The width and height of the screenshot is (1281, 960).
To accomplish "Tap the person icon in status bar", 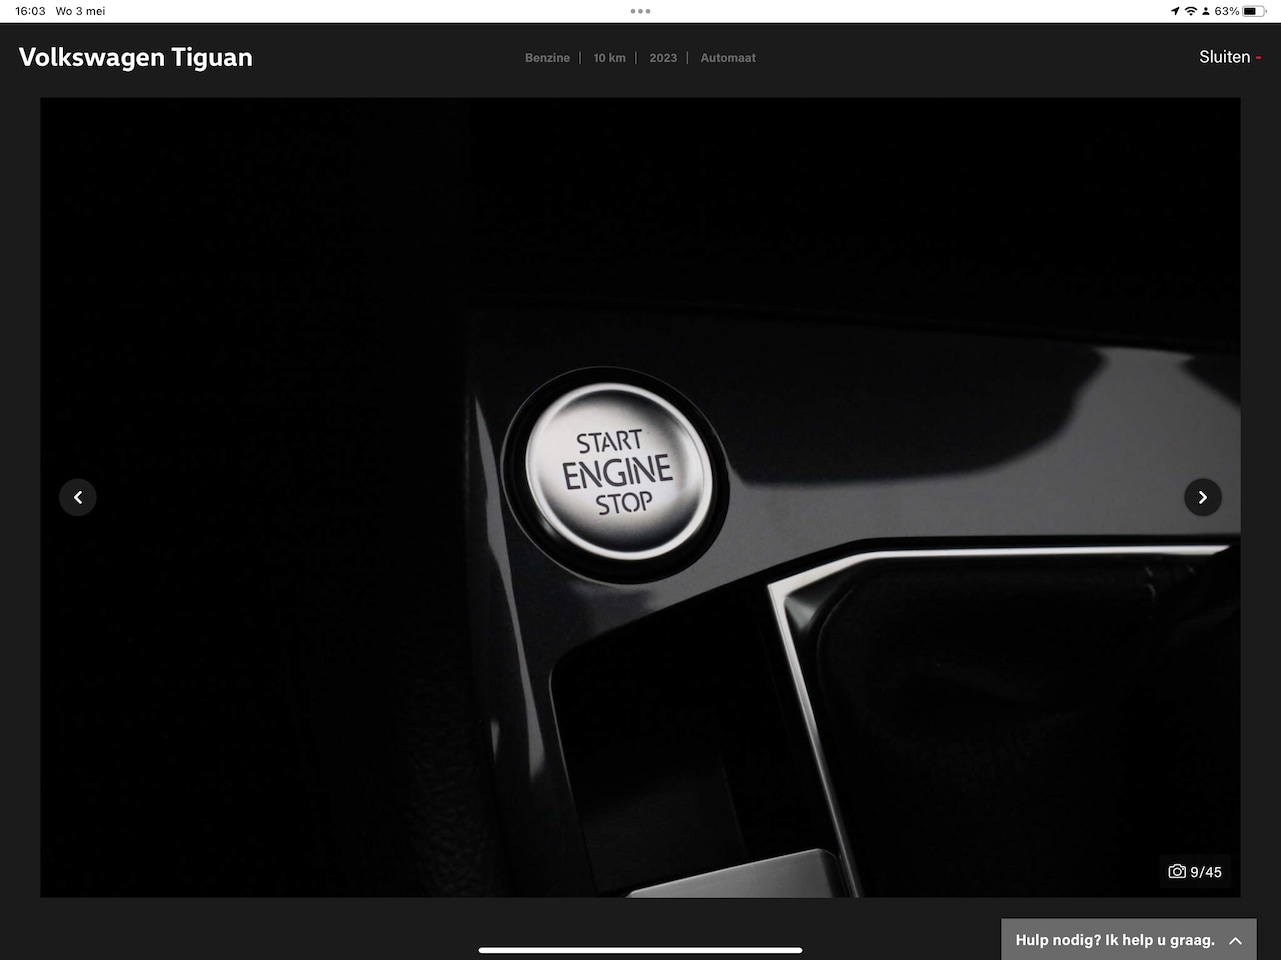I will [1206, 11].
